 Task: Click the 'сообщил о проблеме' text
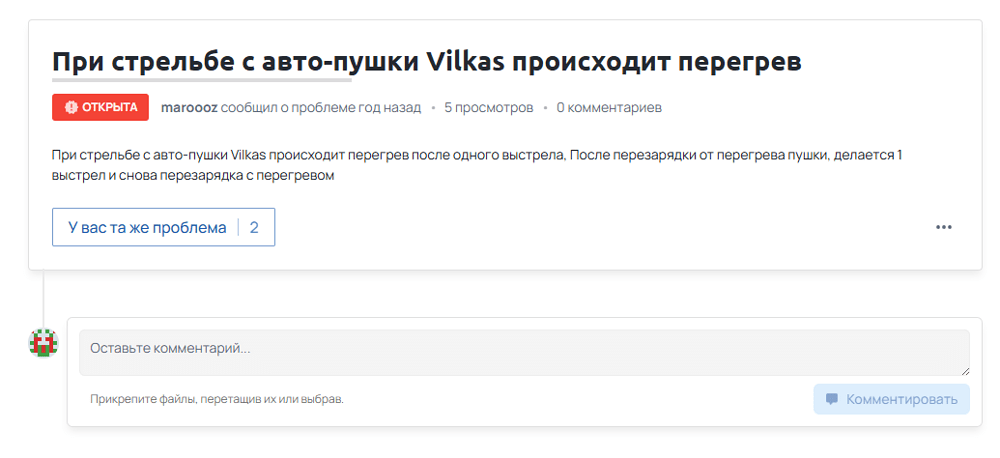pyautogui.click(x=284, y=107)
